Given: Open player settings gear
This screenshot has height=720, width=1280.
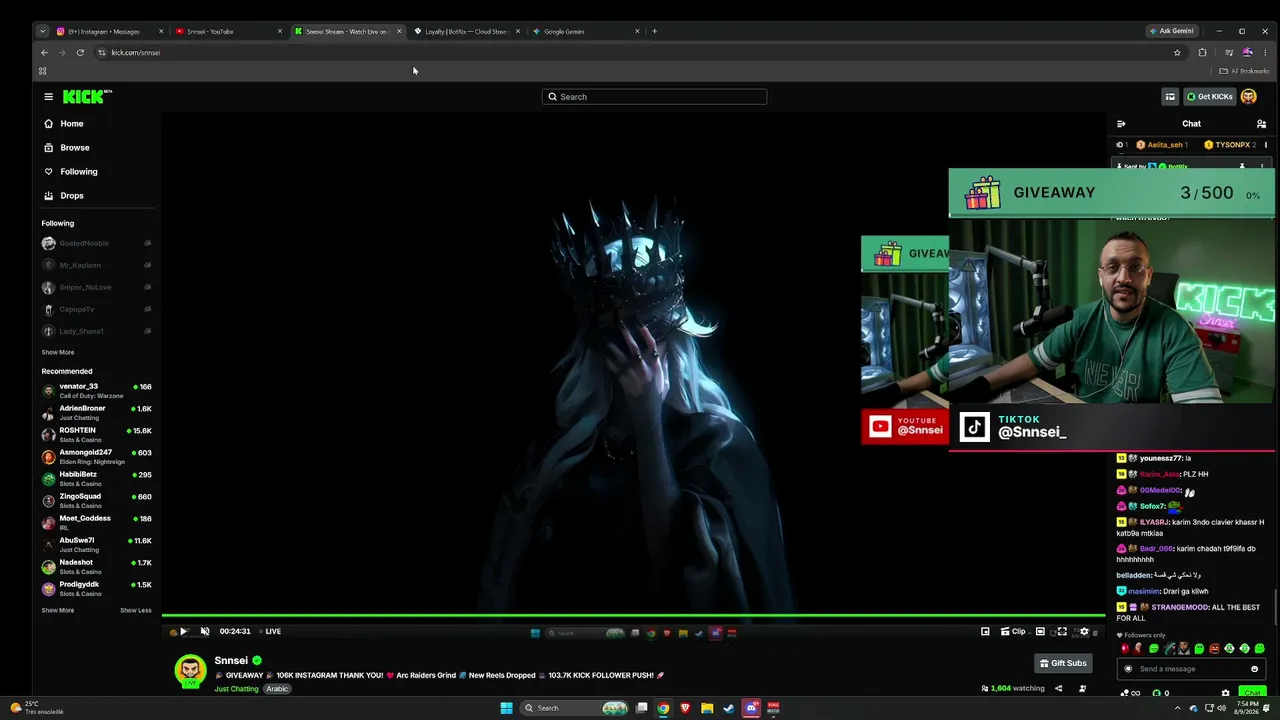Looking at the screenshot, I should coord(1084,632).
